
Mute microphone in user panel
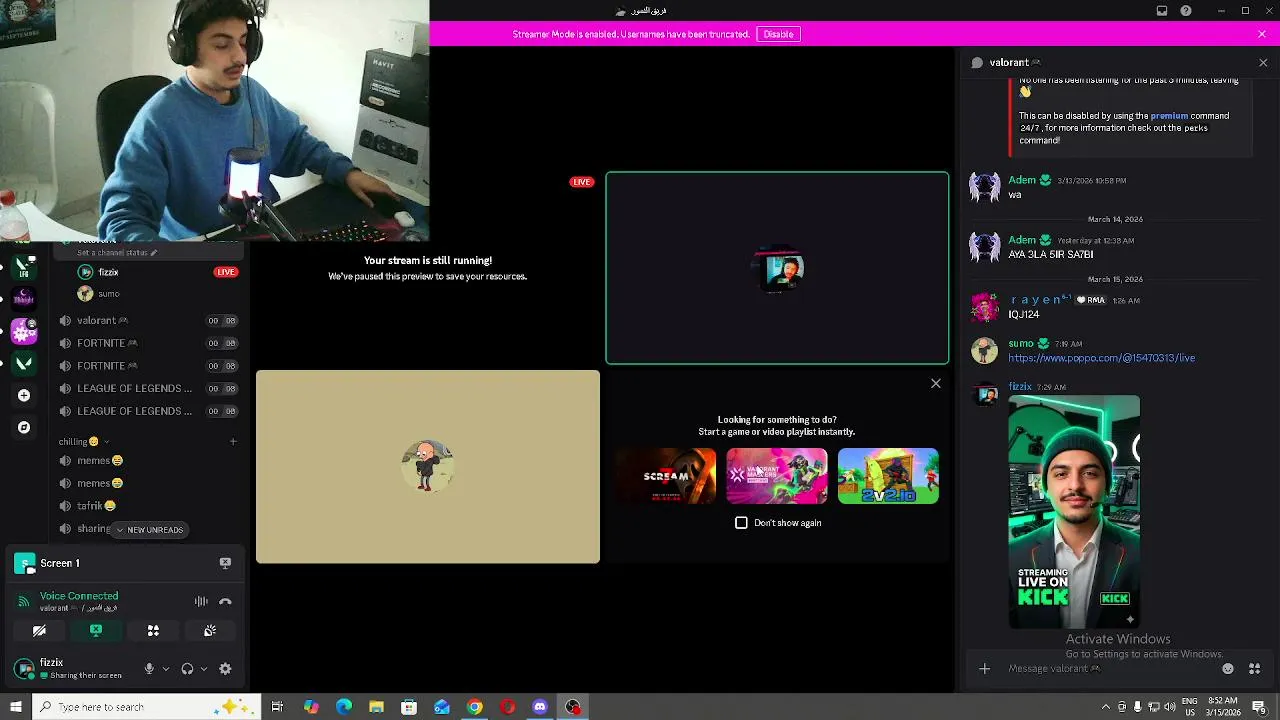pyautogui.click(x=149, y=669)
